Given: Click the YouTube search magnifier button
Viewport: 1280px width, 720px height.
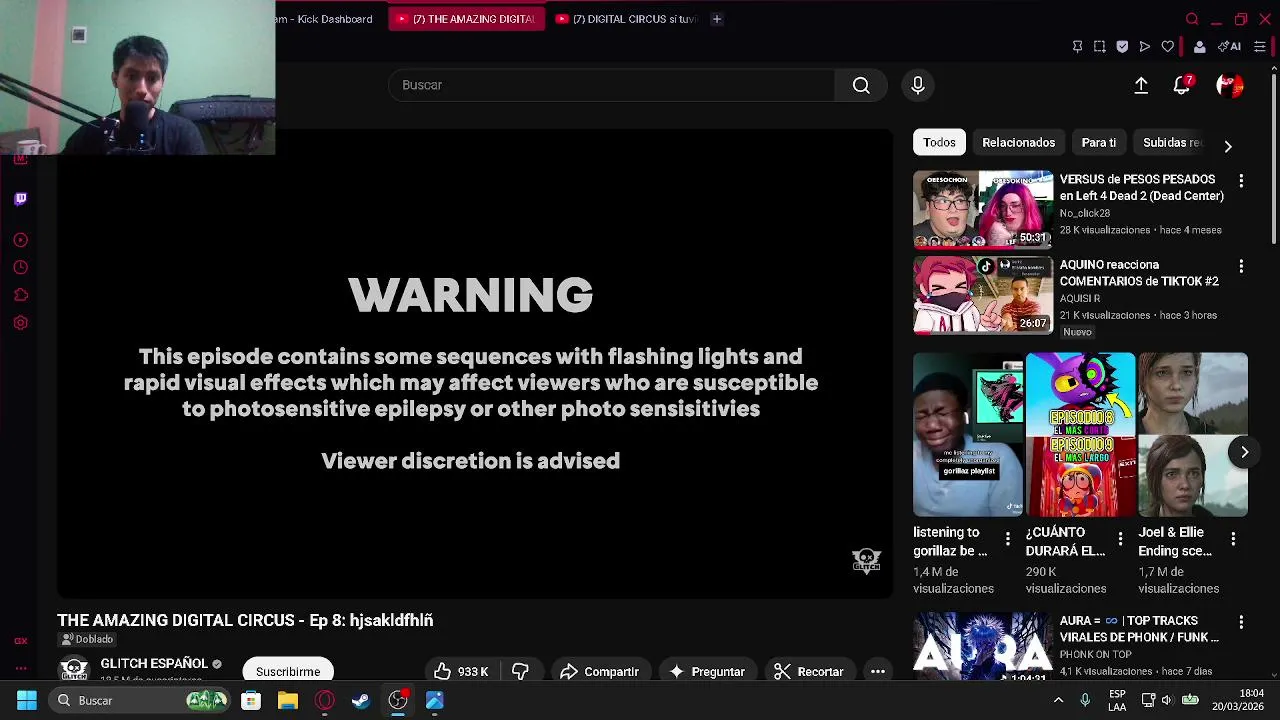Looking at the screenshot, I should [x=861, y=85].
